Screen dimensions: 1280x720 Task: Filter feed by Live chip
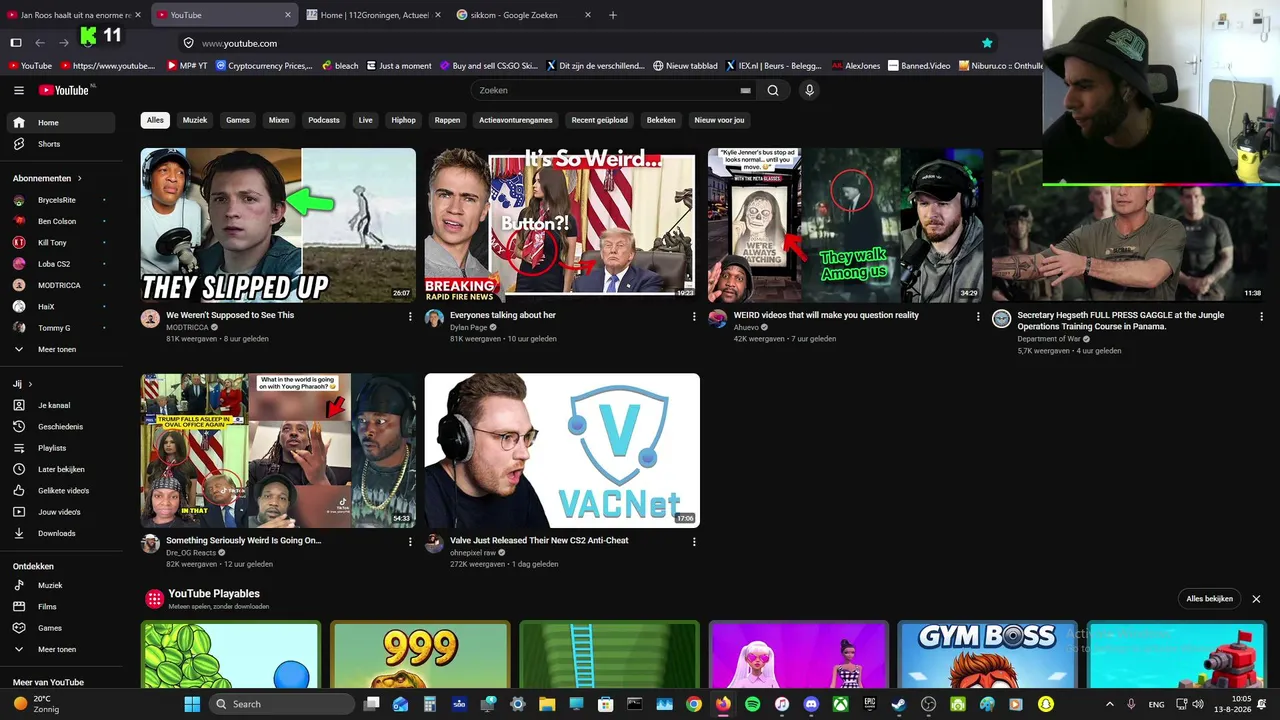click(x=366, y=120)
